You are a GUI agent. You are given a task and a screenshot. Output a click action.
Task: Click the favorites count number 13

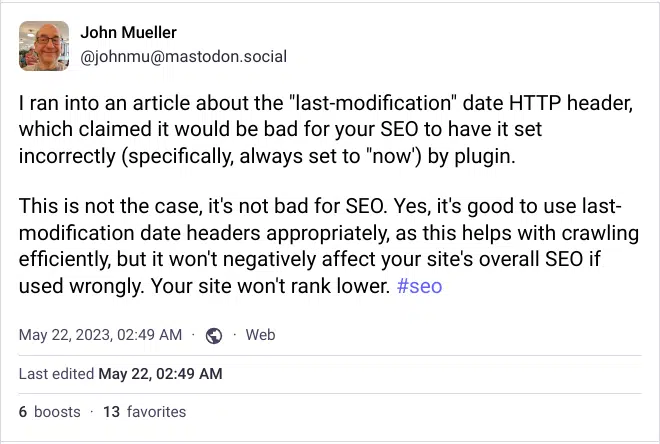(112, 412)
